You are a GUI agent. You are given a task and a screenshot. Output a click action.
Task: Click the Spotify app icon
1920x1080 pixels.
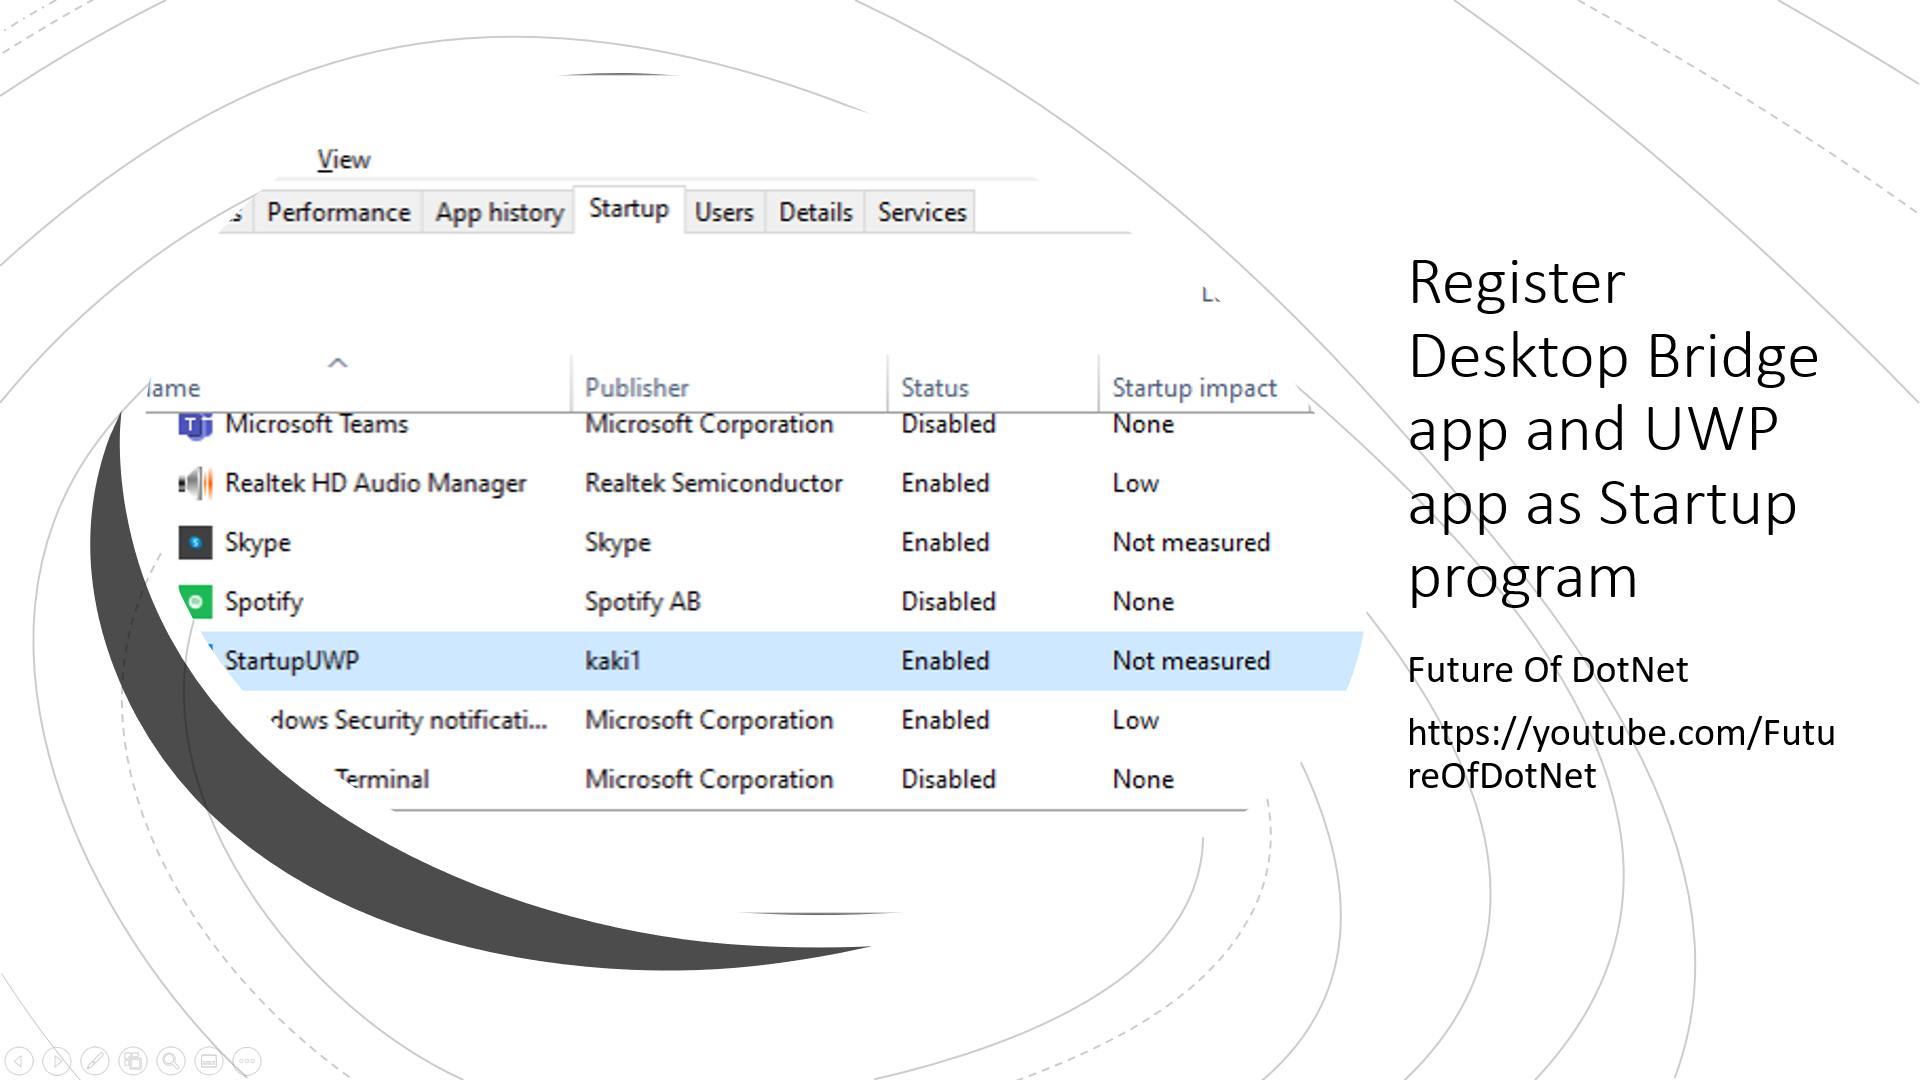point(195,602)
